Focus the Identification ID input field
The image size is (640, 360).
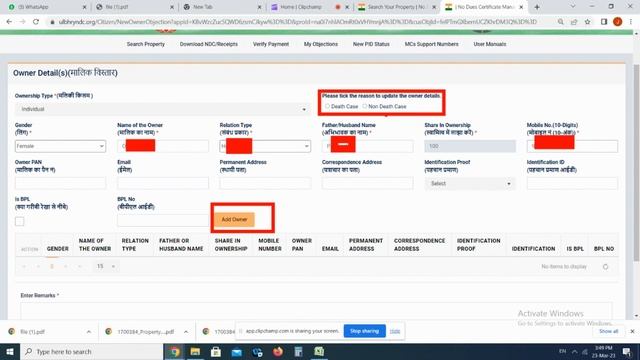point(572,183)
